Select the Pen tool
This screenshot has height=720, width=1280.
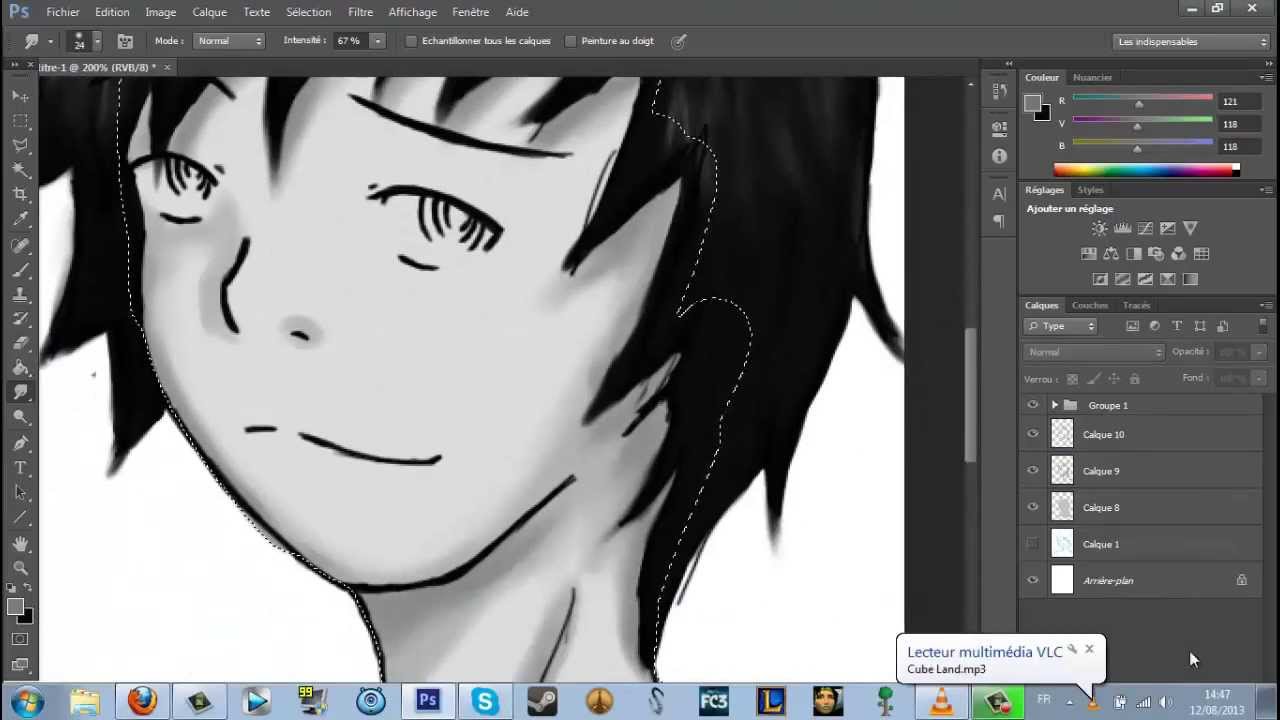pos(20,443)
